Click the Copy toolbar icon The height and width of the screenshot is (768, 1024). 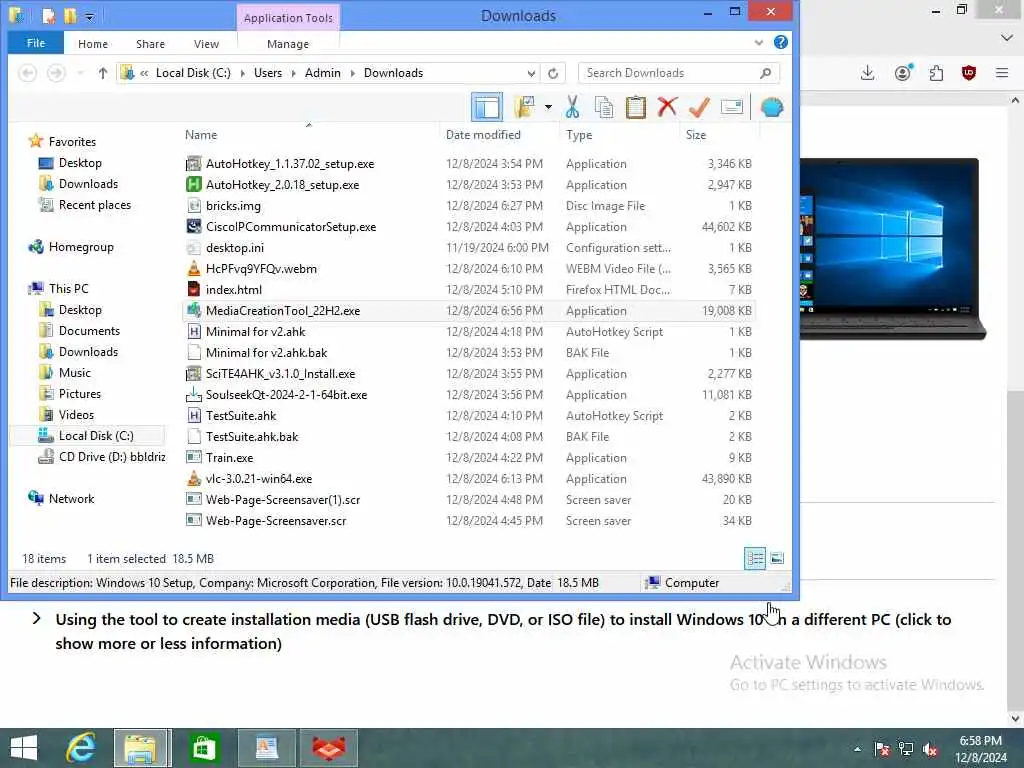click(x=604, y=107)
